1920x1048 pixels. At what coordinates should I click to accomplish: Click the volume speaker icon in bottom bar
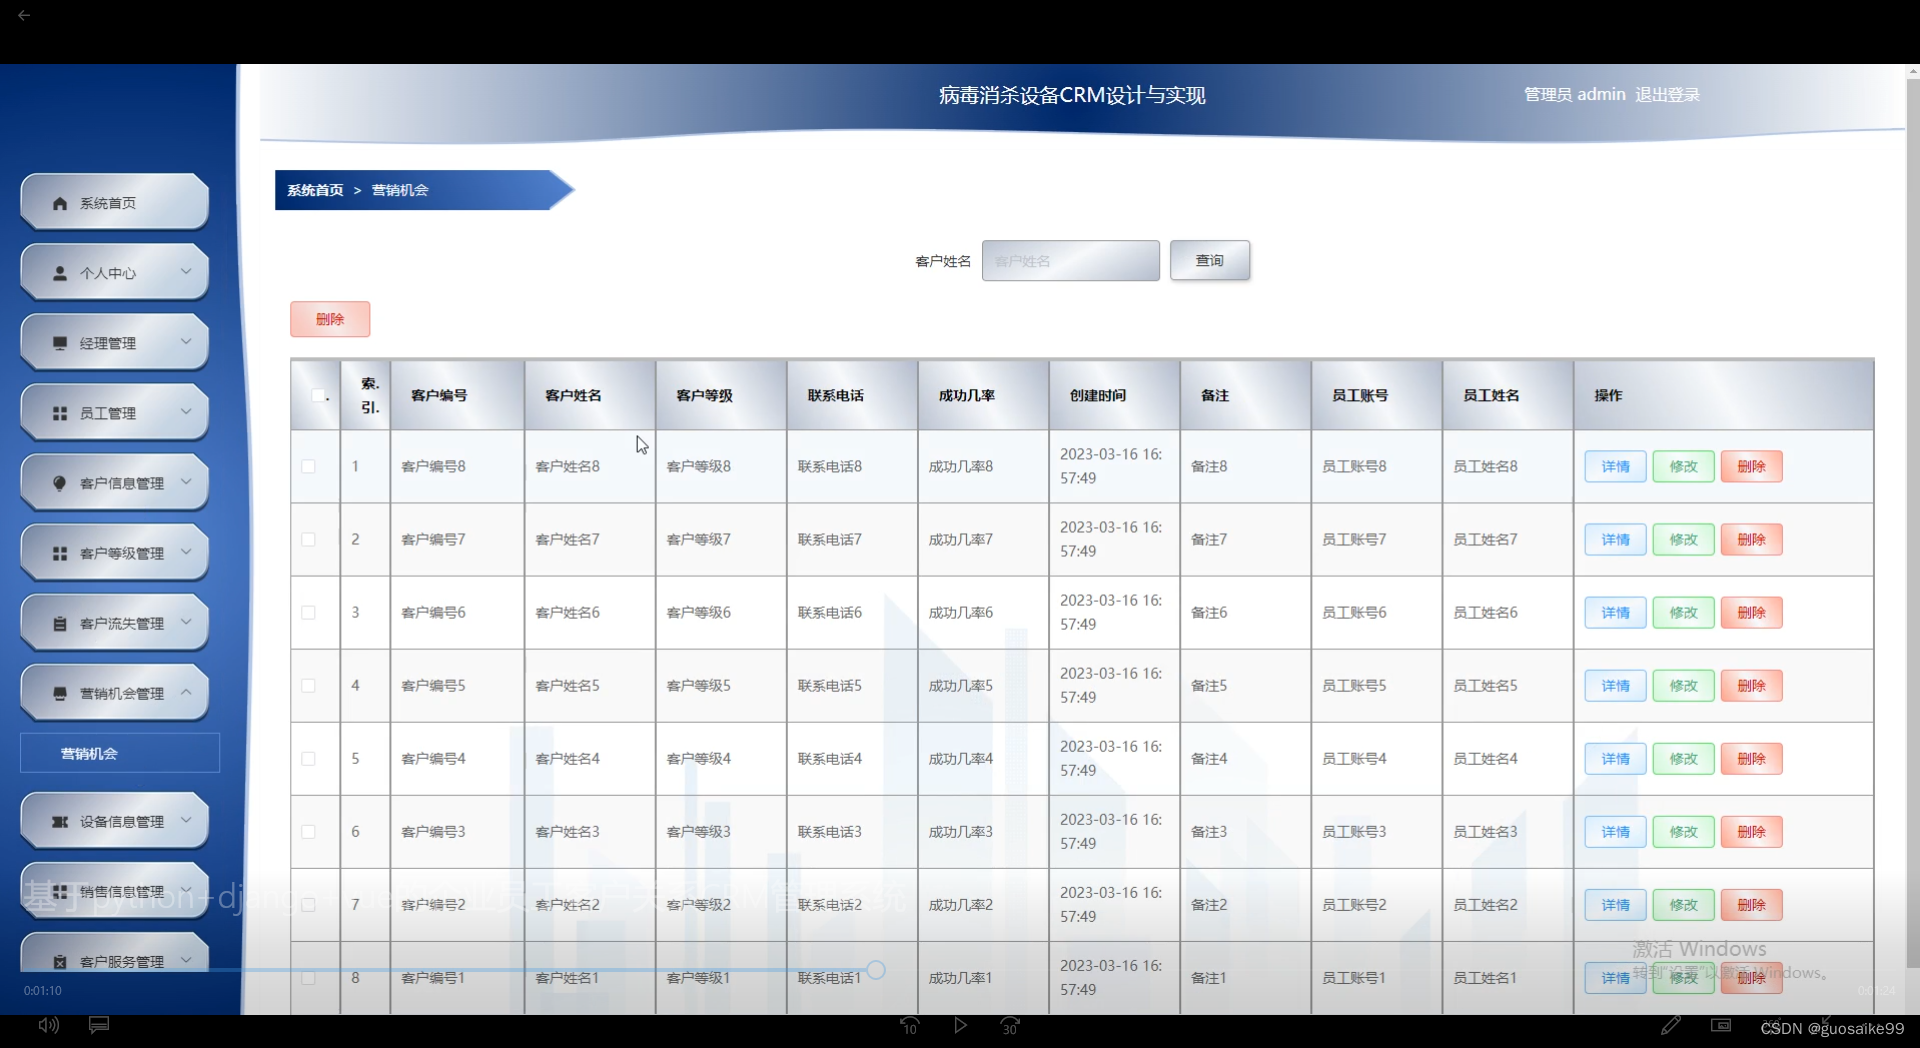(x=48, y=1025)
